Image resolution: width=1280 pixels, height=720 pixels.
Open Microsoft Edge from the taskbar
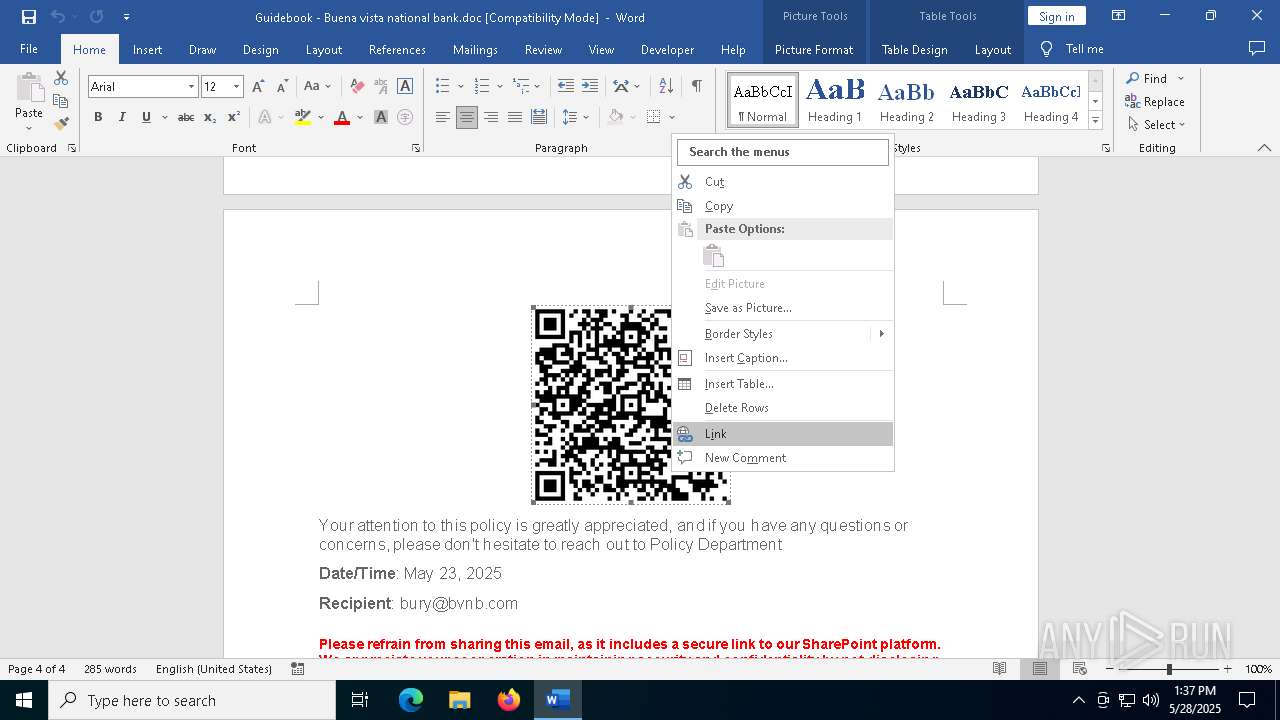(x=411, y=700)
